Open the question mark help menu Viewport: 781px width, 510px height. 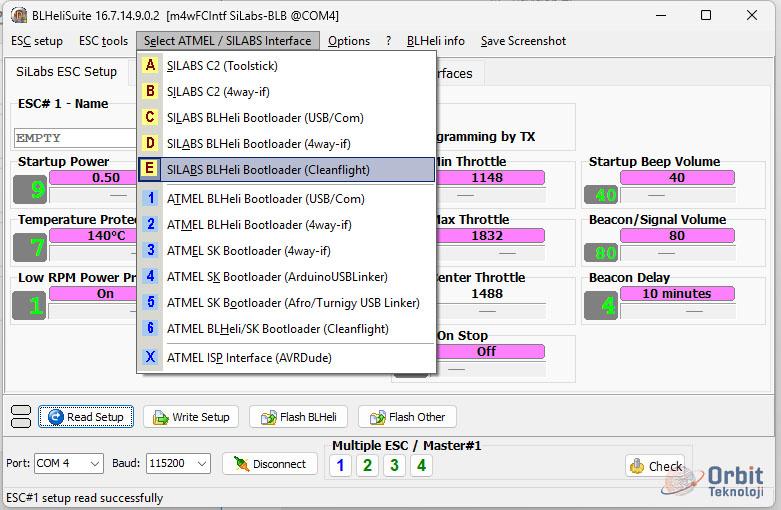point(388,41)
